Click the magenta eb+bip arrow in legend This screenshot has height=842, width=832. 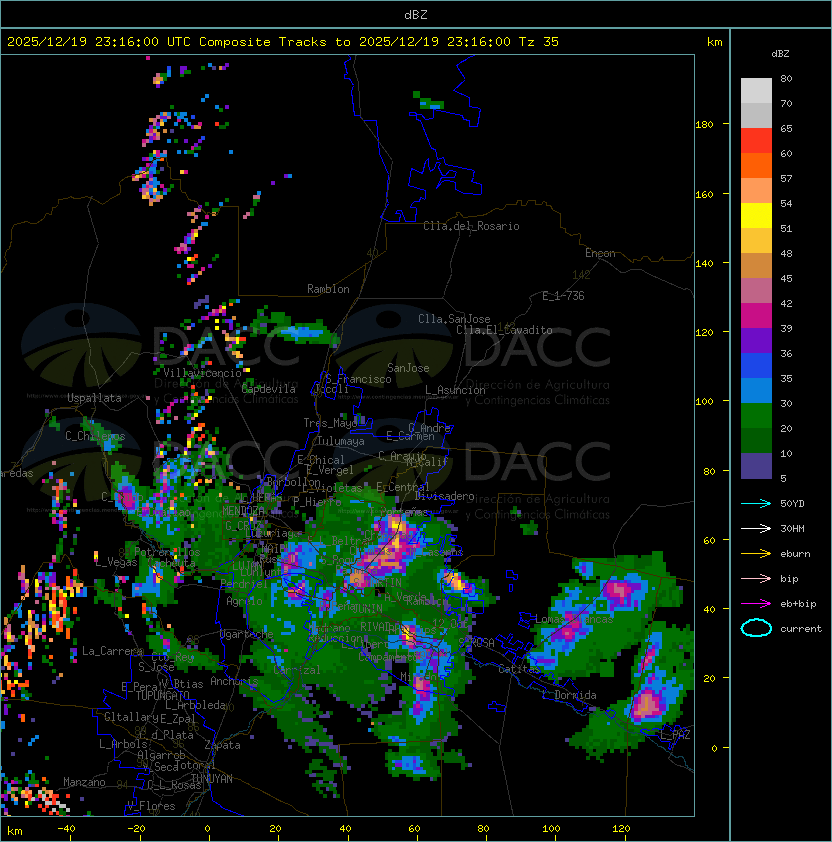tap(756, 604)
